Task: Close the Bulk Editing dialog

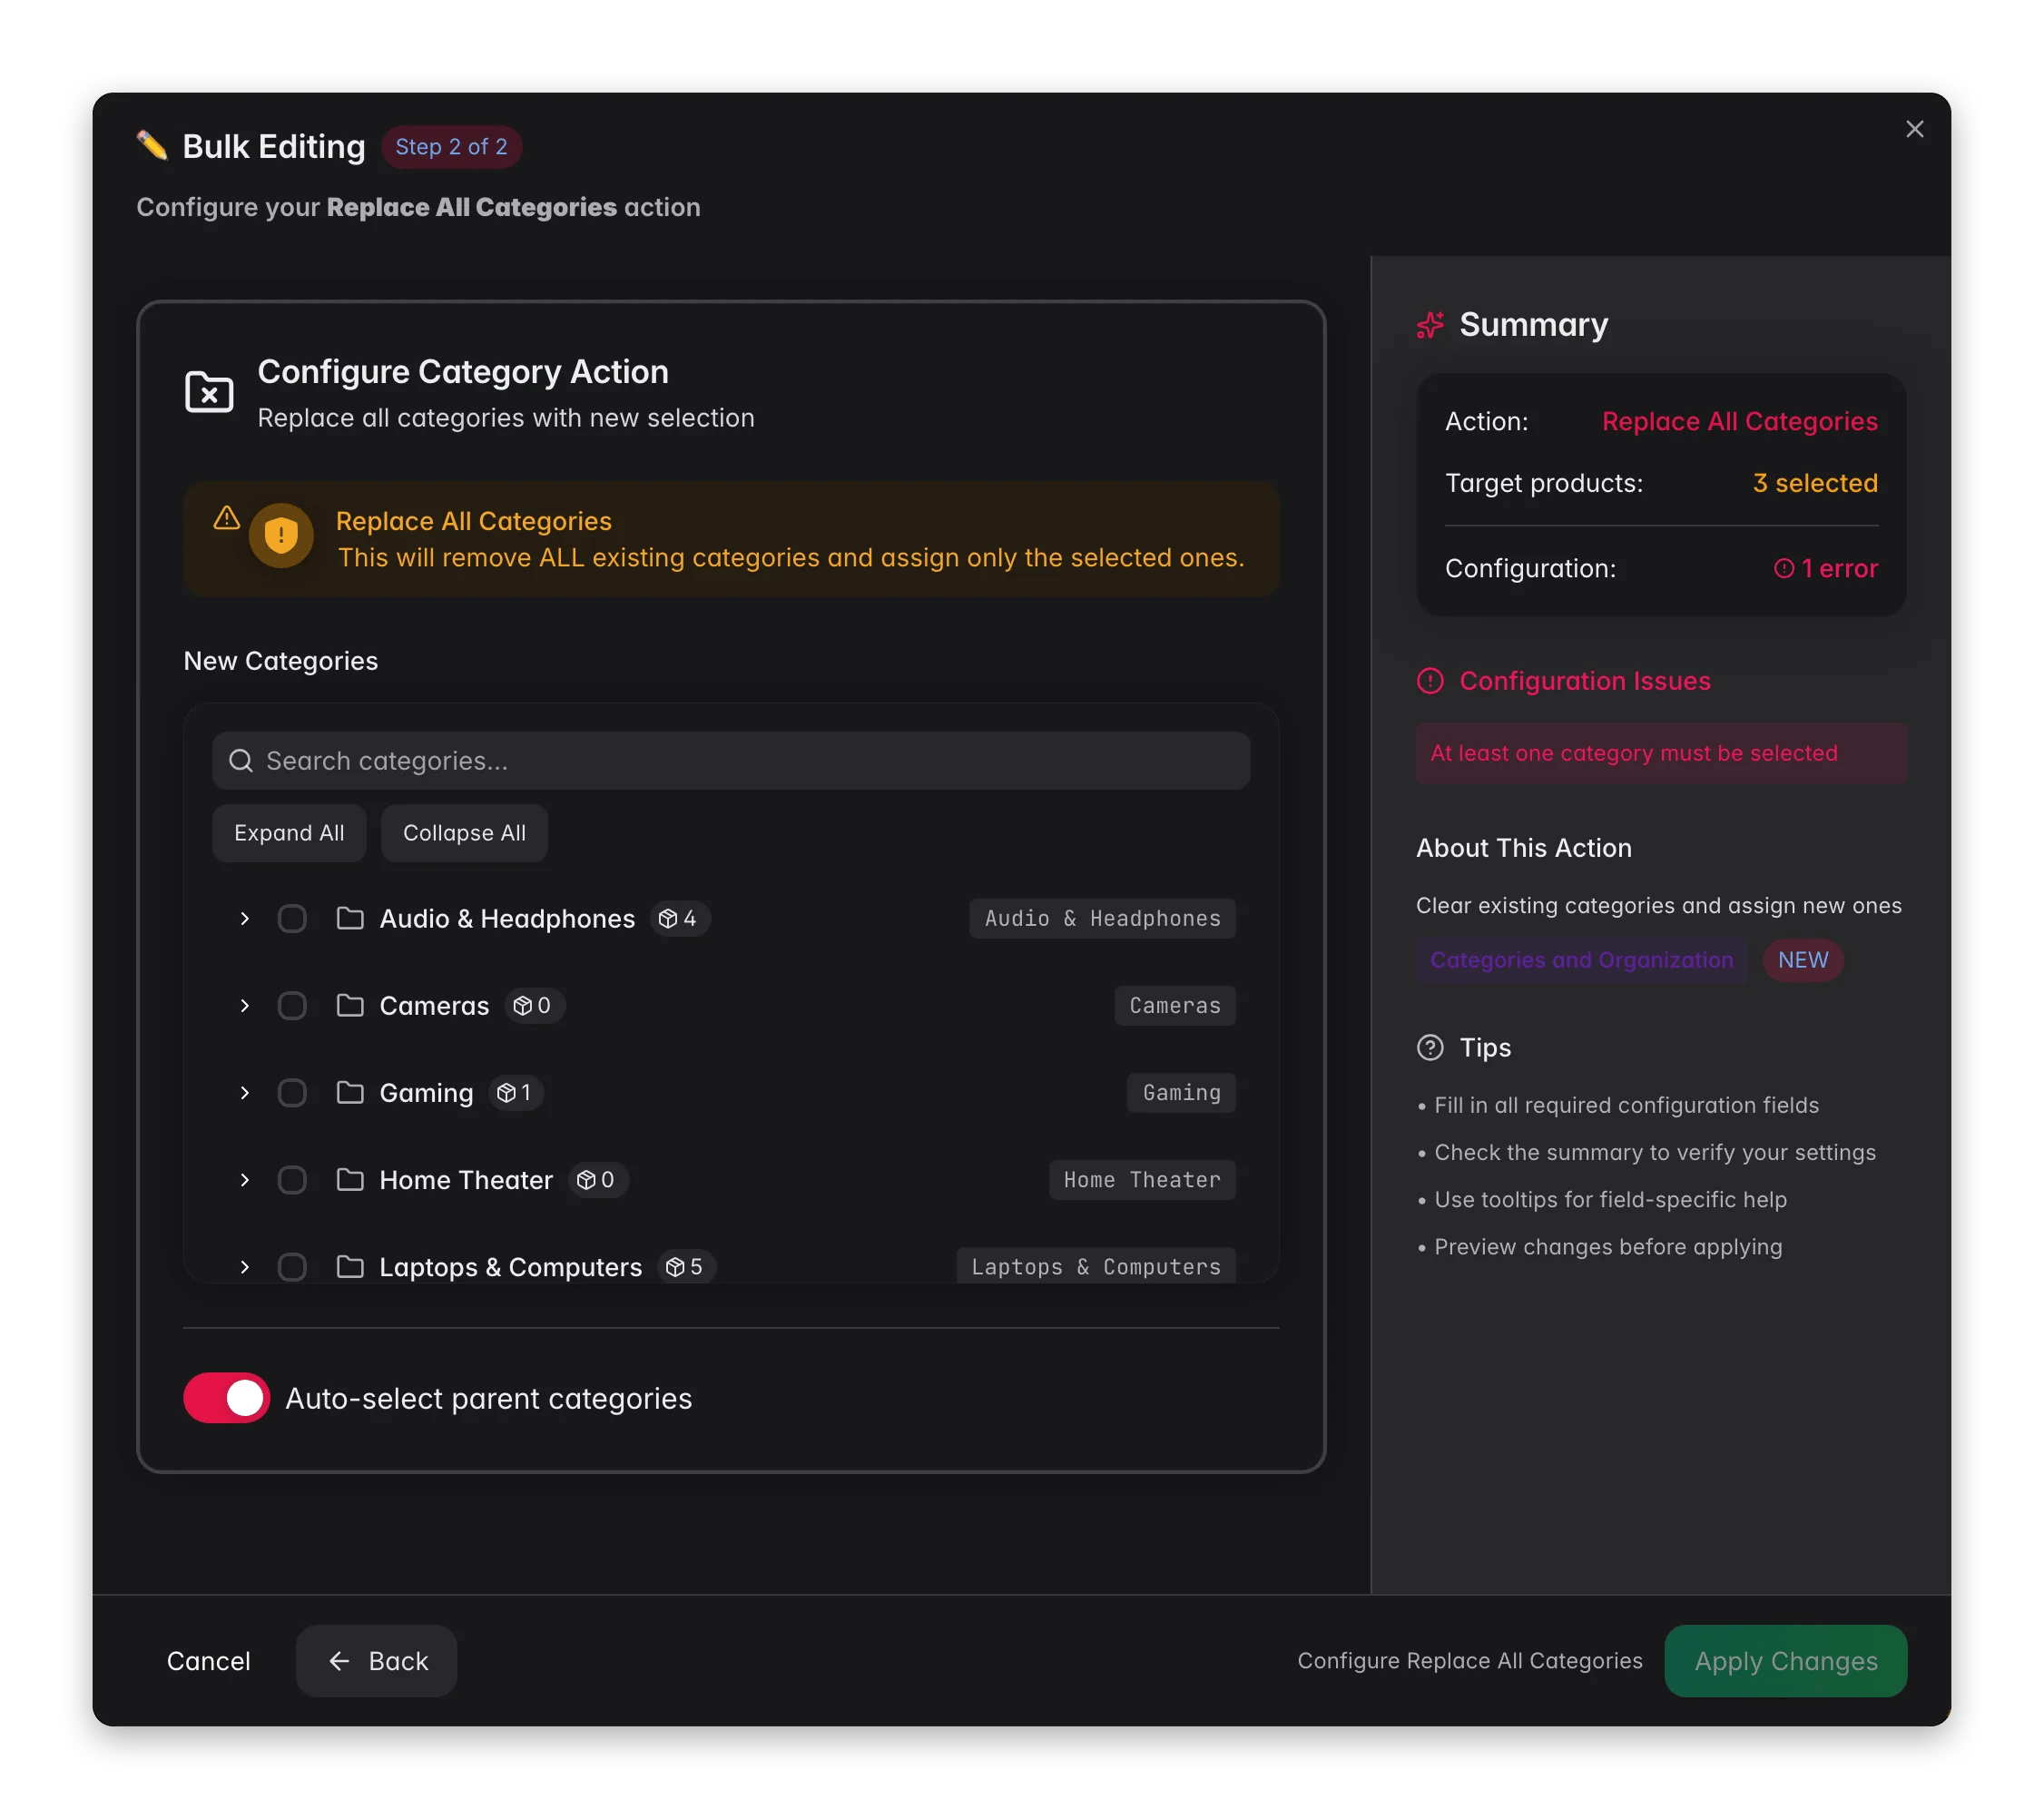Action: point(1914,129)
